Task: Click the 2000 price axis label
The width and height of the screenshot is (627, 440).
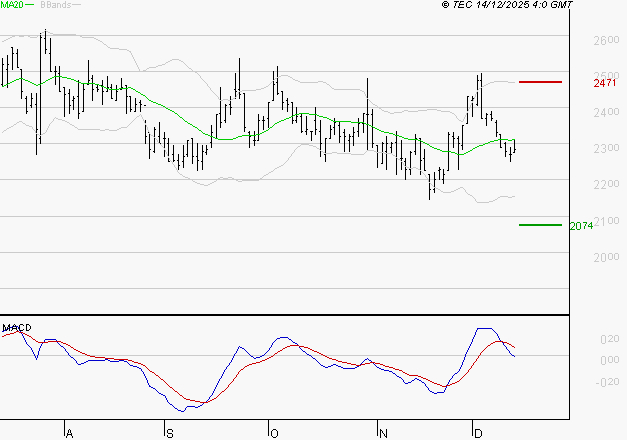Action: 606,257
